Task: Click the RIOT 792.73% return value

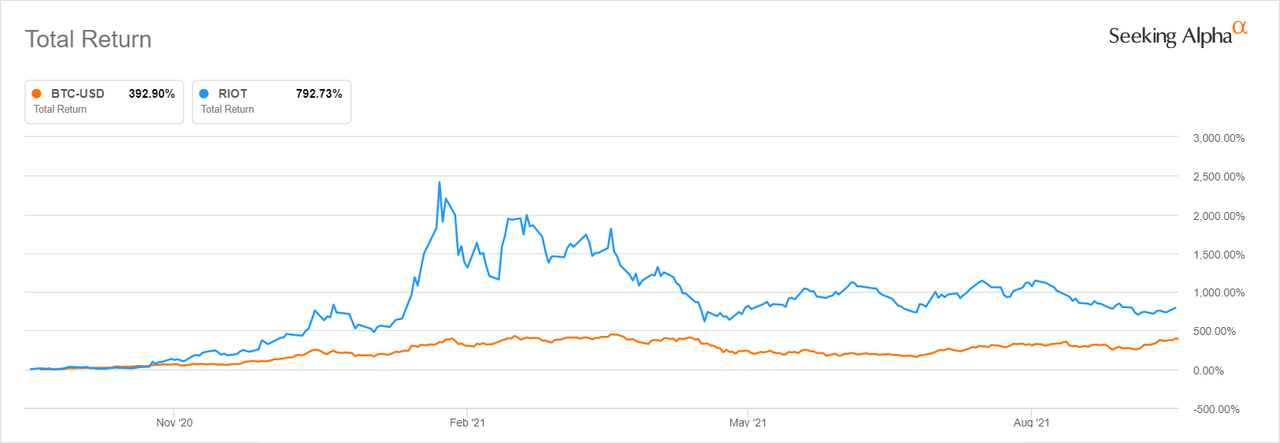Action: (x=319, y=94)
